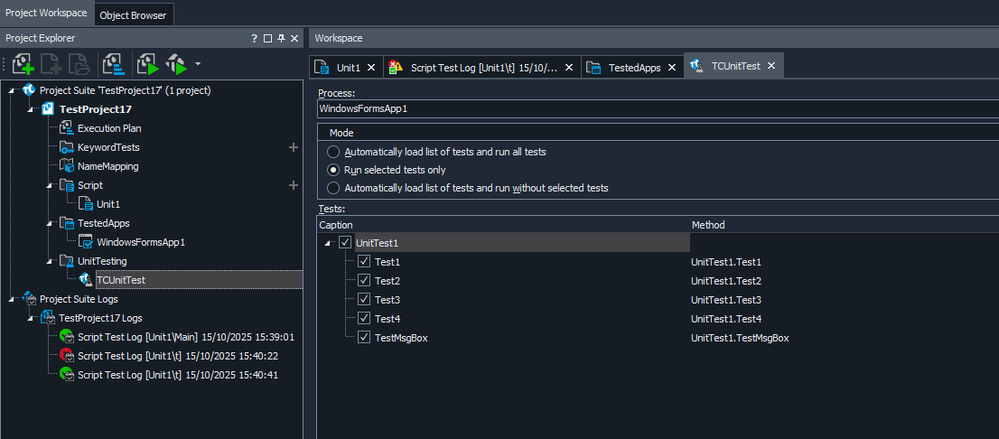This screenshot has width=999, height=439.
Task: Uncheck the TestMsgBox checkbox
Action: point(364,338)
